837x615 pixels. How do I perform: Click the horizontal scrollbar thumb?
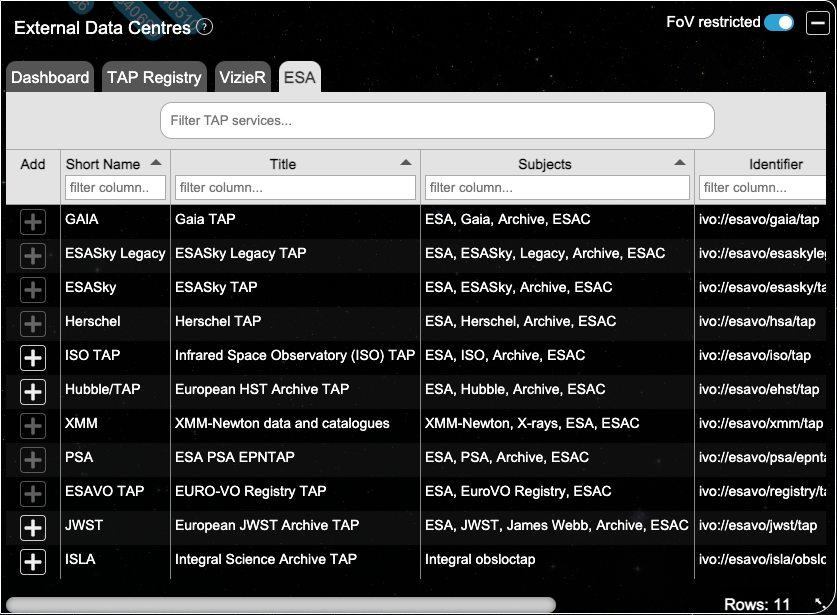(281, 604)
